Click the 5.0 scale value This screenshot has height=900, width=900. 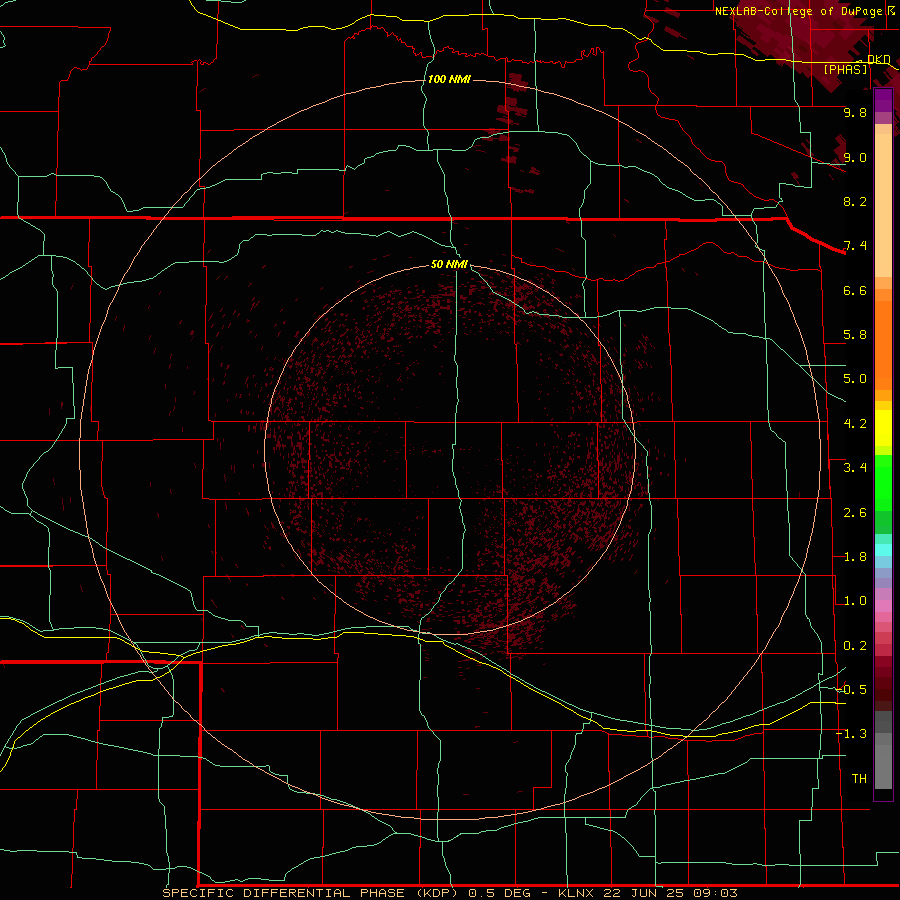click(855, 379)
